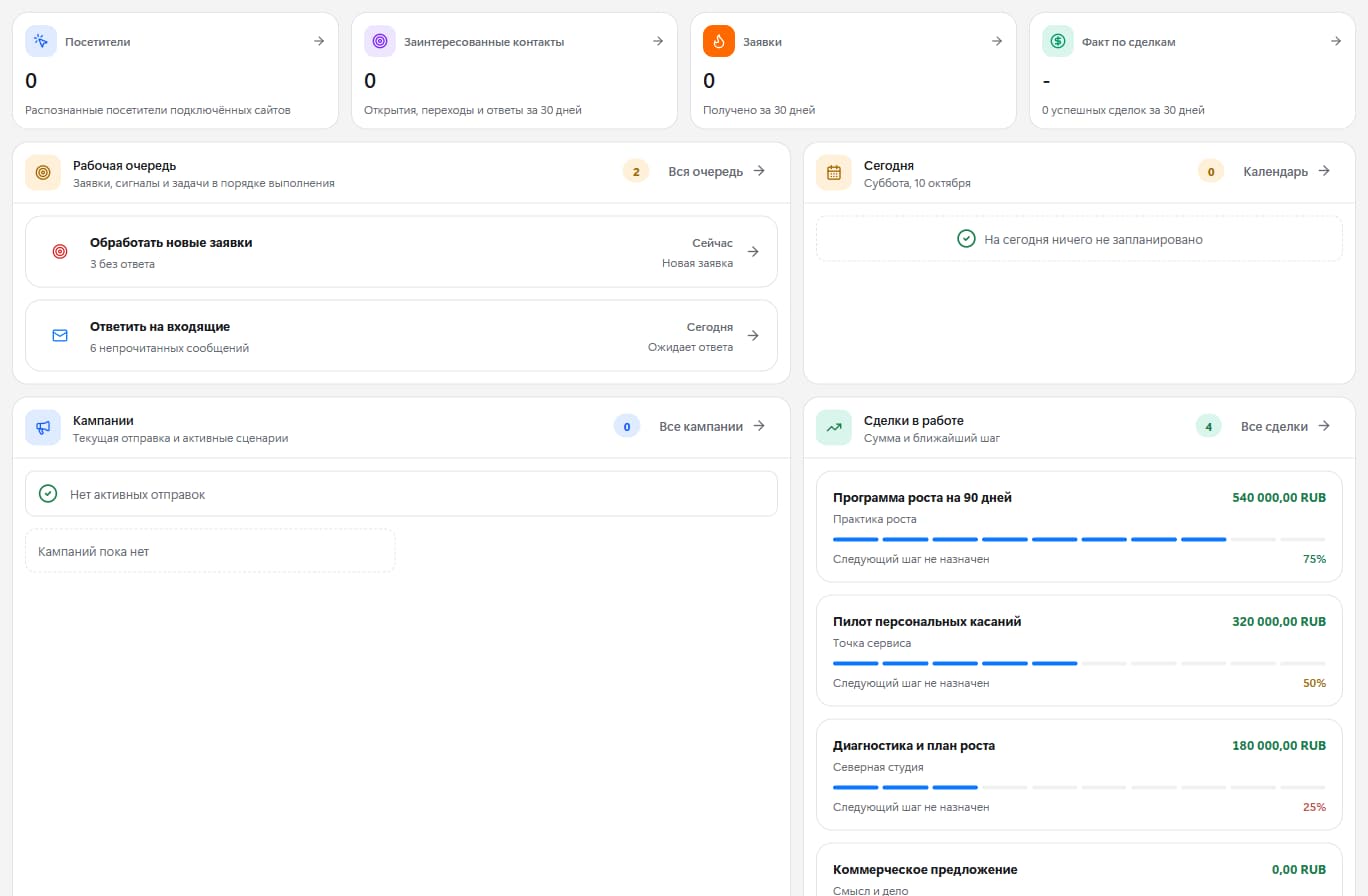The width and height of the screenshot is (1368, 896).
Task: Open Все кампании link
Action: pyautogui.click(x=712, y=426)
